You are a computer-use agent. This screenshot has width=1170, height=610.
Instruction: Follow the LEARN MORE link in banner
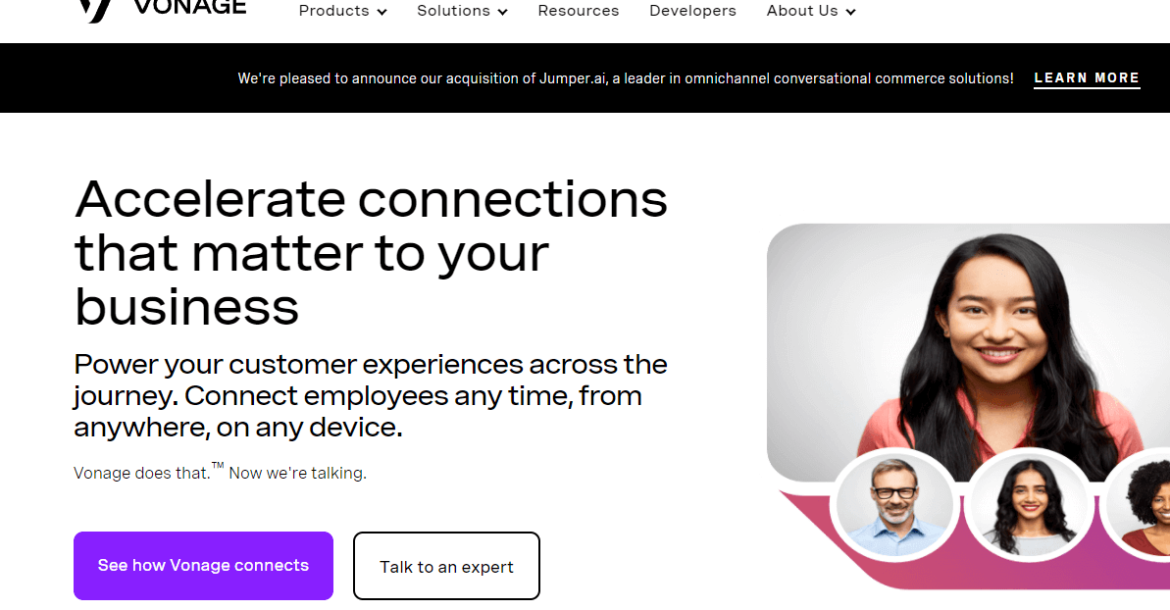[1086, 78]
